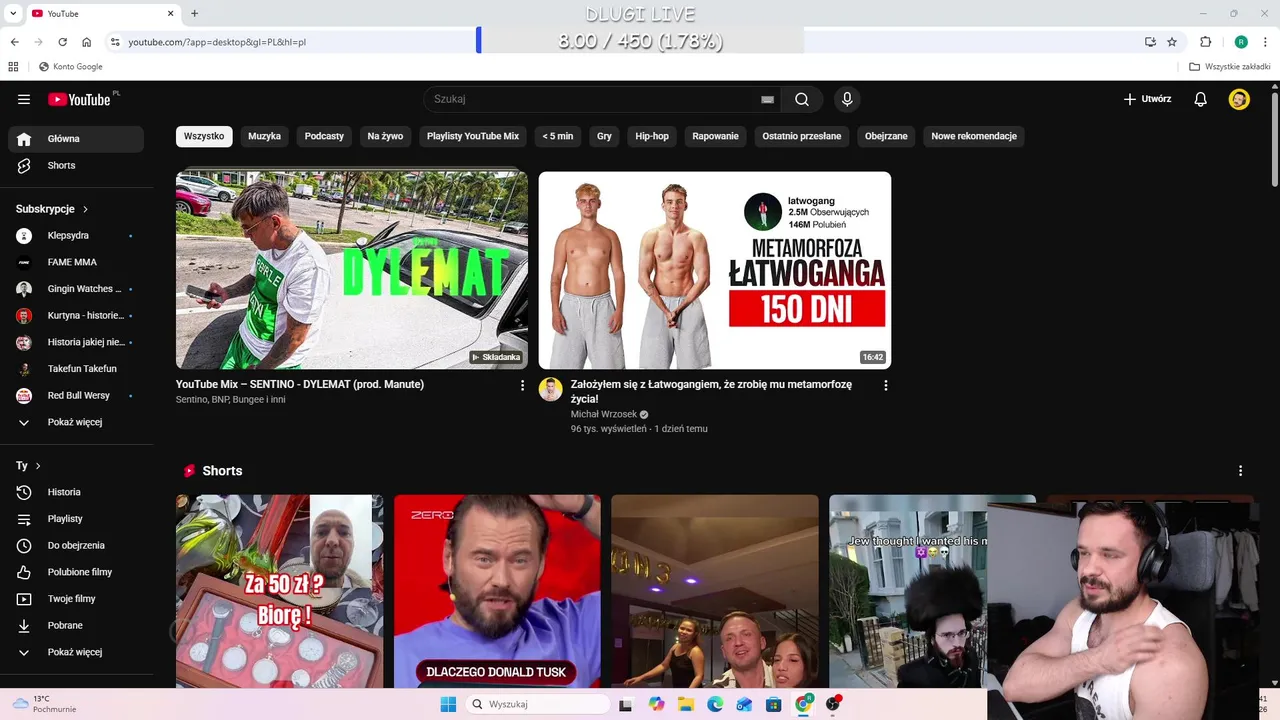
Task: Open Konto Google bookmark
Action: click(x=70, y=67)
